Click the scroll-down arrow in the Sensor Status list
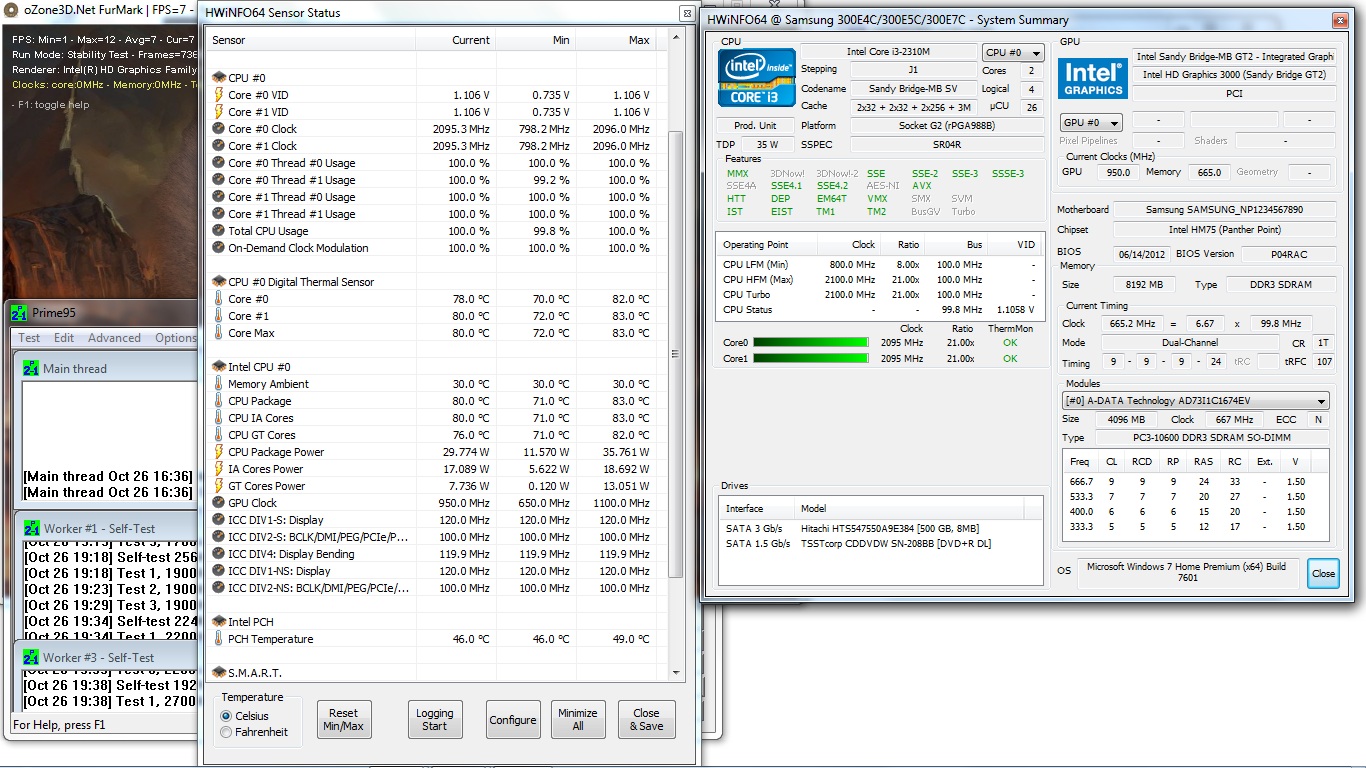Screen dimensions: 1366x768 point(675,672)
